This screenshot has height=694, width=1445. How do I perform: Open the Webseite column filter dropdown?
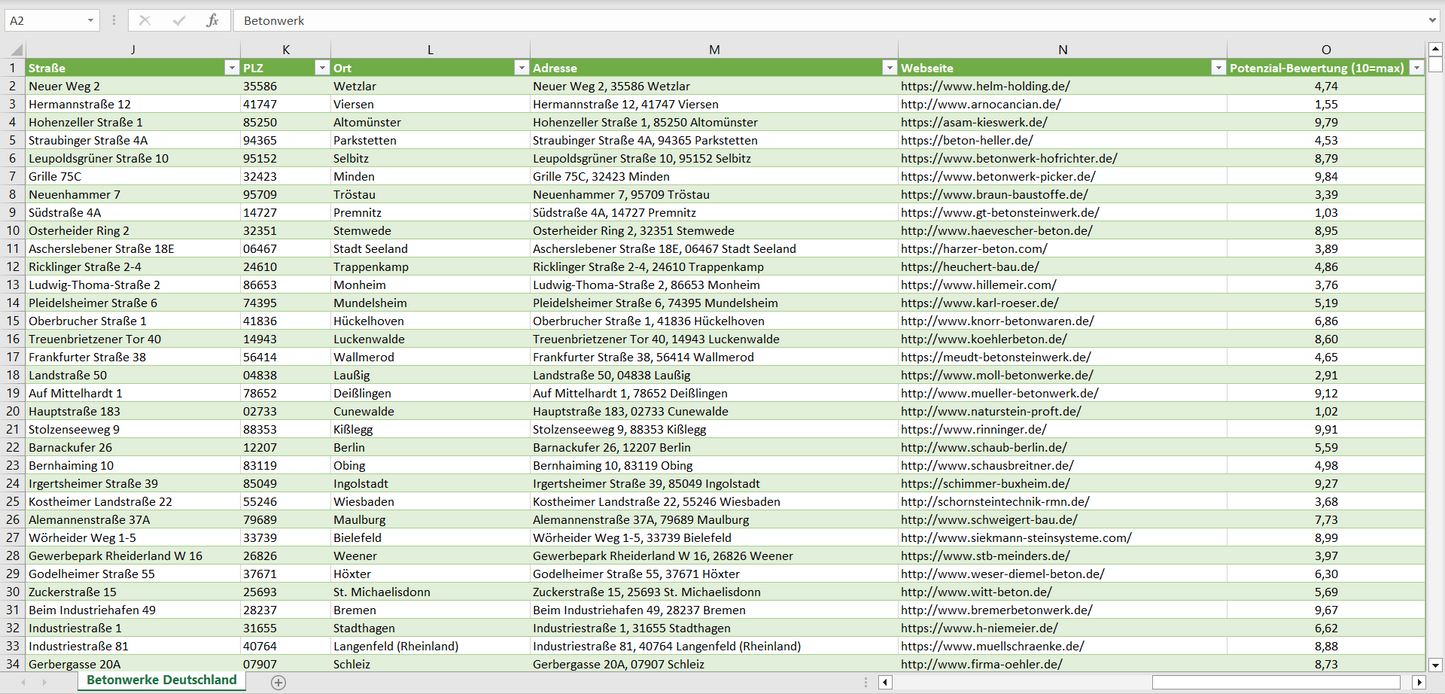[1217, 68]
